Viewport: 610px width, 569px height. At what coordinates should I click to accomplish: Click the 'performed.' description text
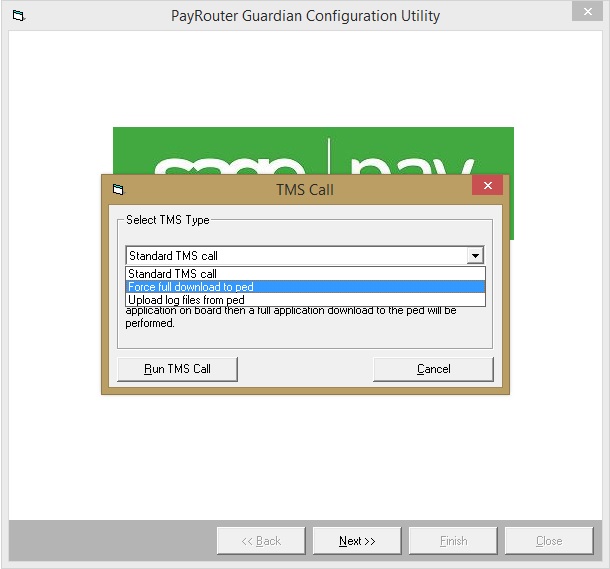150,323
